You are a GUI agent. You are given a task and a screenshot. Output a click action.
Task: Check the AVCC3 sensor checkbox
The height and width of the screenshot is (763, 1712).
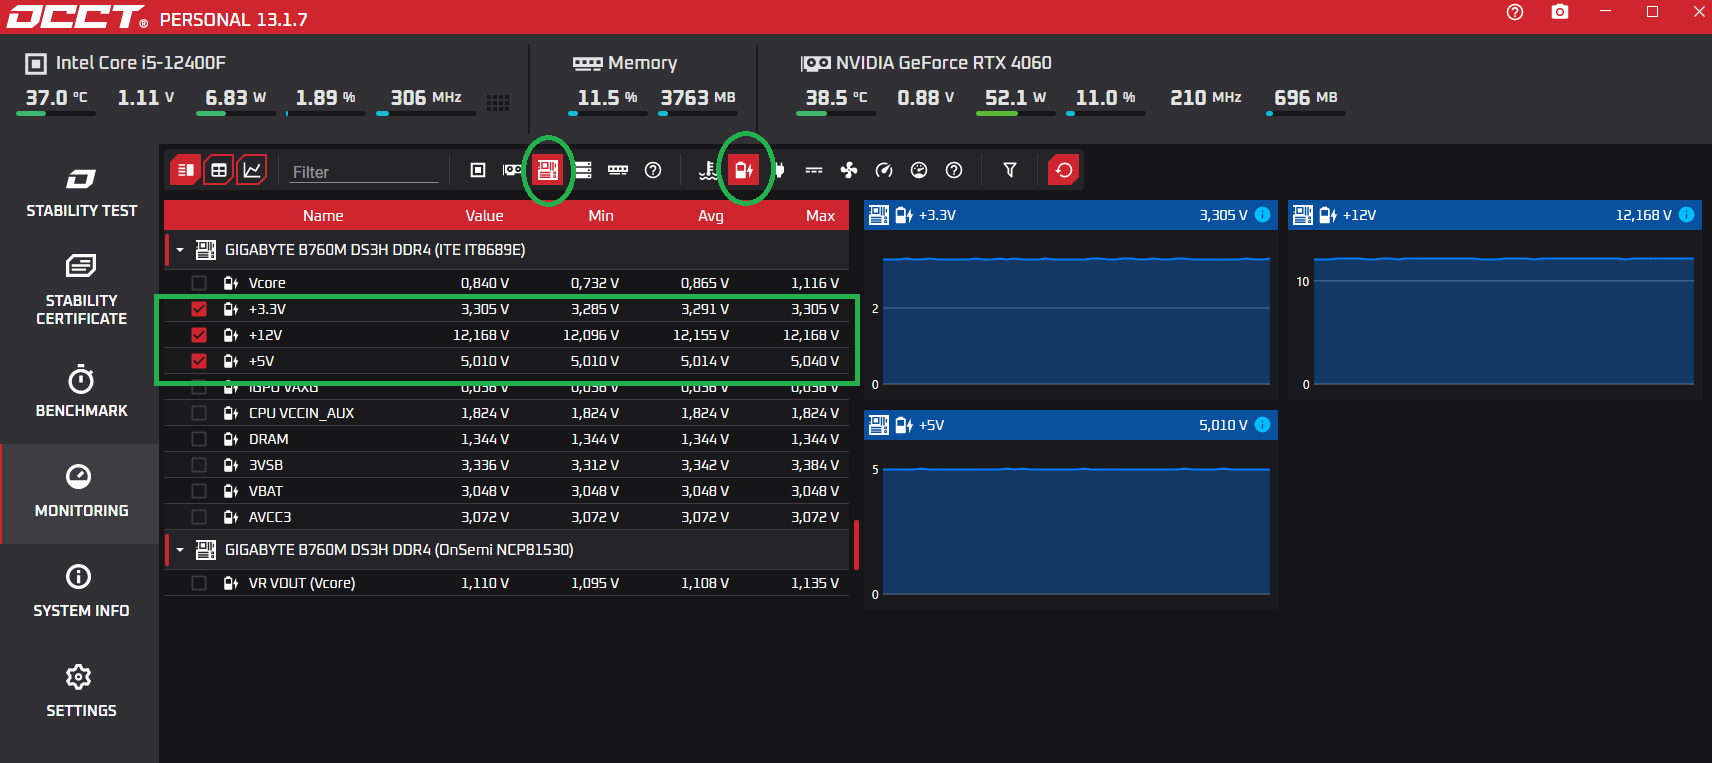[x=199, y=517]
